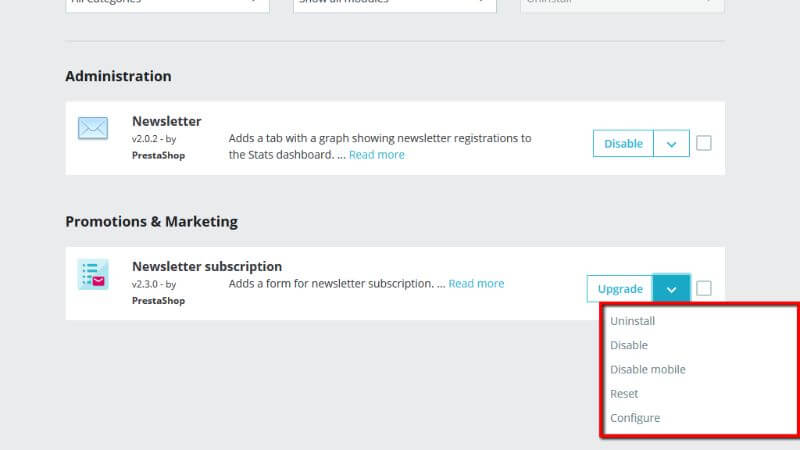This screenshot has height=450, width=800.
Task: Click the Newsletter subscription module title
Action: click(207, 266)
